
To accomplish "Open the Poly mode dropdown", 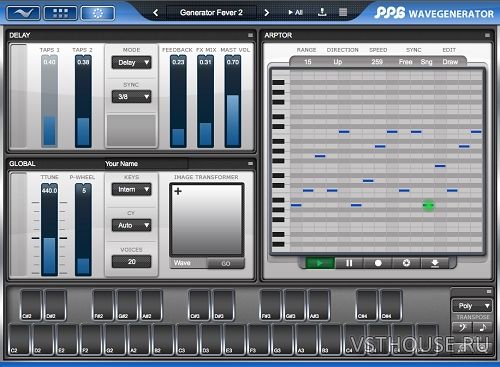I will click(472, 305).
